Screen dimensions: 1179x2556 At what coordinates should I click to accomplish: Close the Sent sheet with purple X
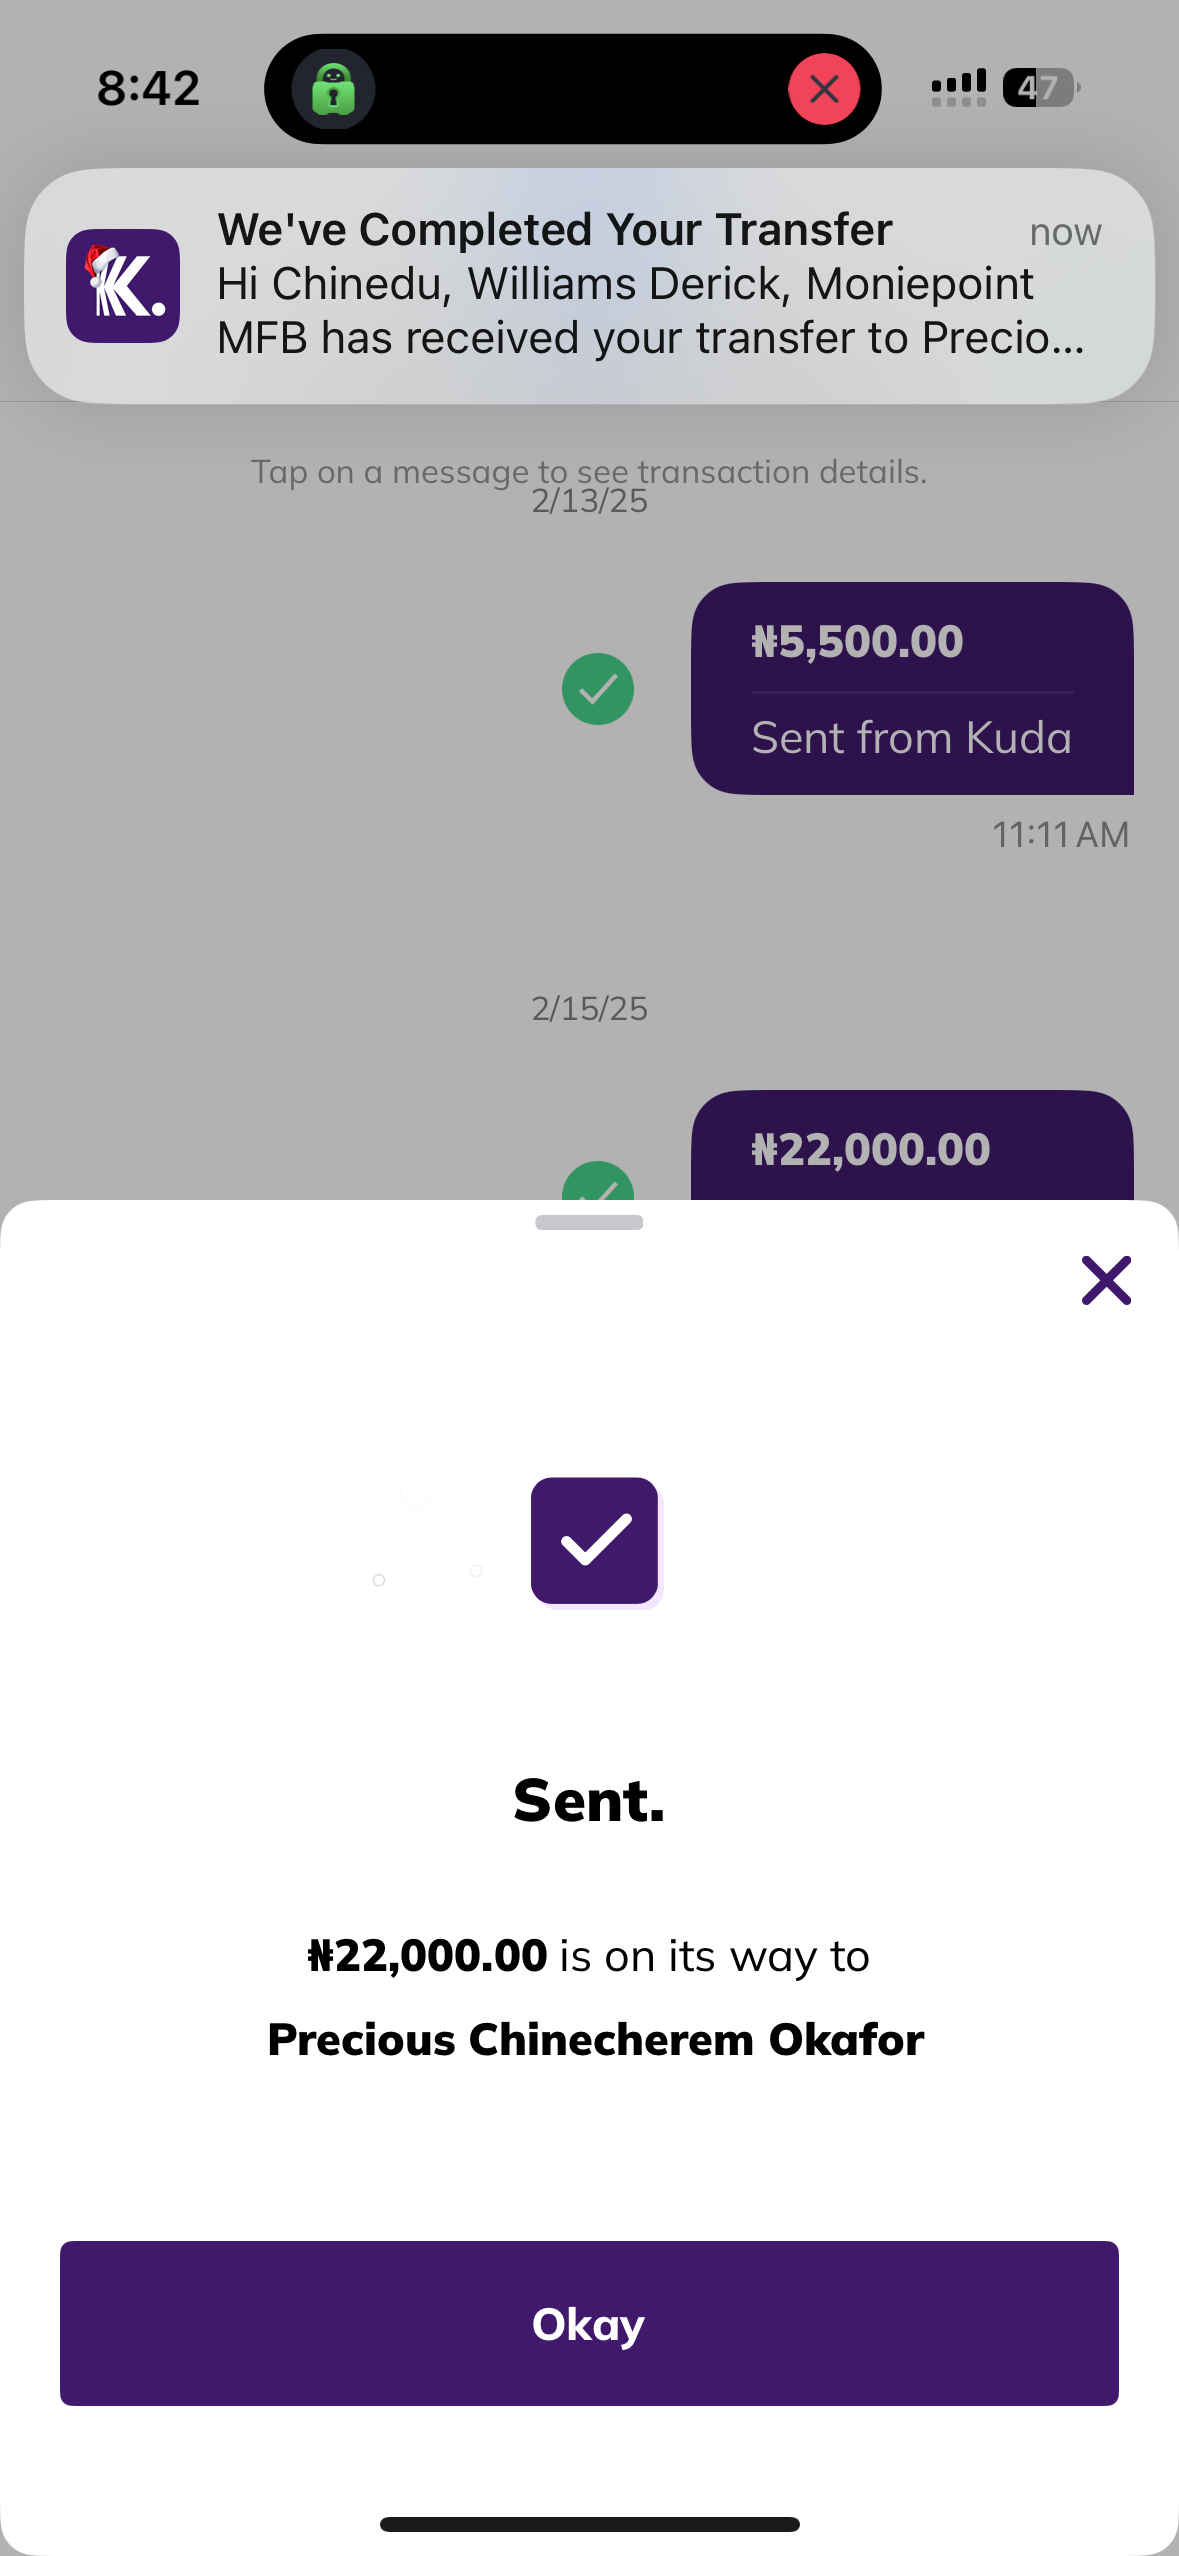pos(1106,1280)
